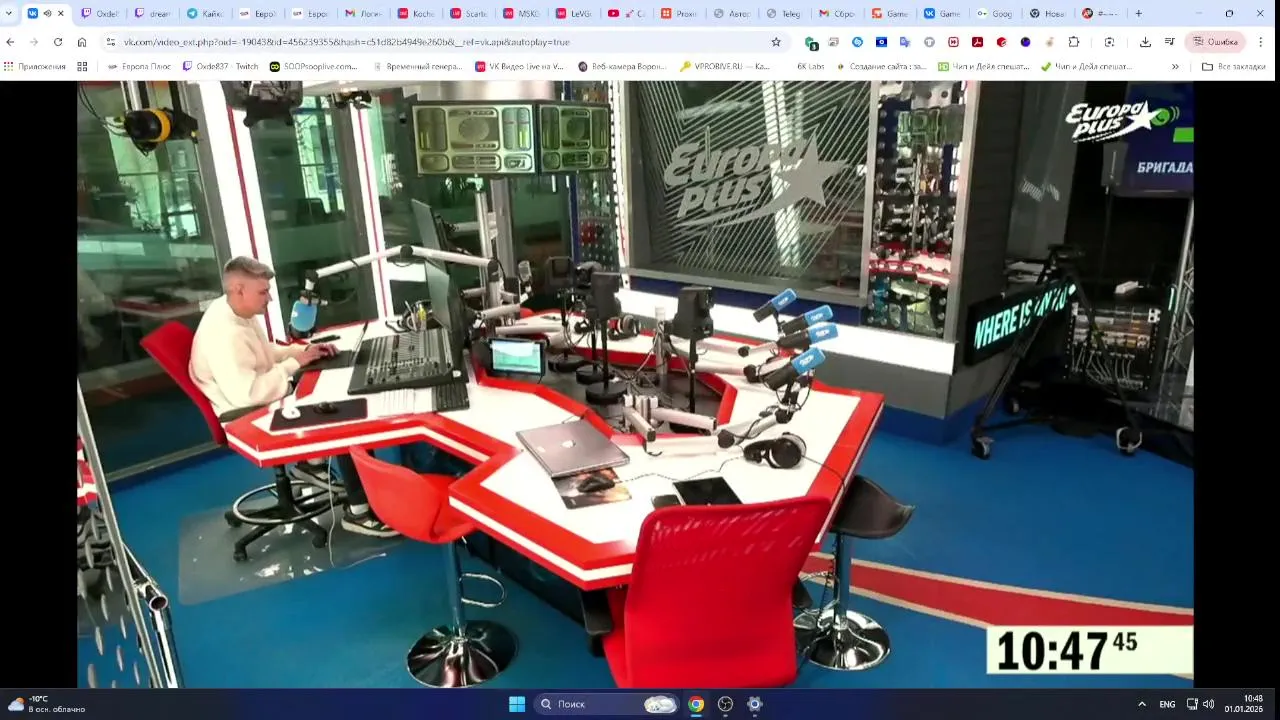Screen dimensions: 1280x720
Task: Switch to the MSKO tab
Action: [x=521, y=14]
